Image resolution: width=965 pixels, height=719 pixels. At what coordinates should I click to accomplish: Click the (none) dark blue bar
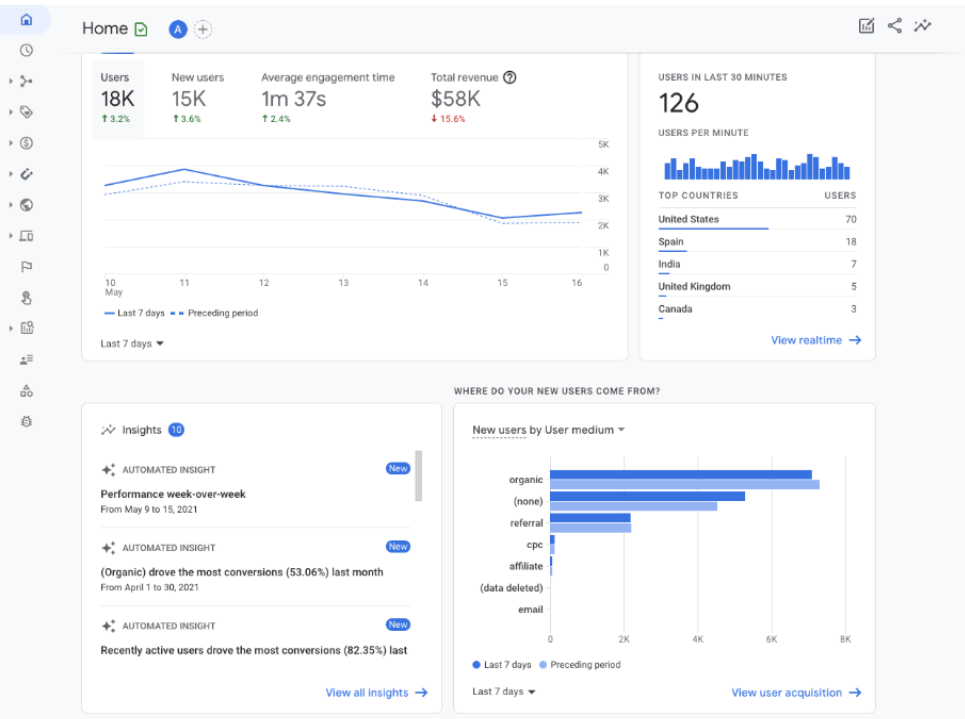pos(647,496)
